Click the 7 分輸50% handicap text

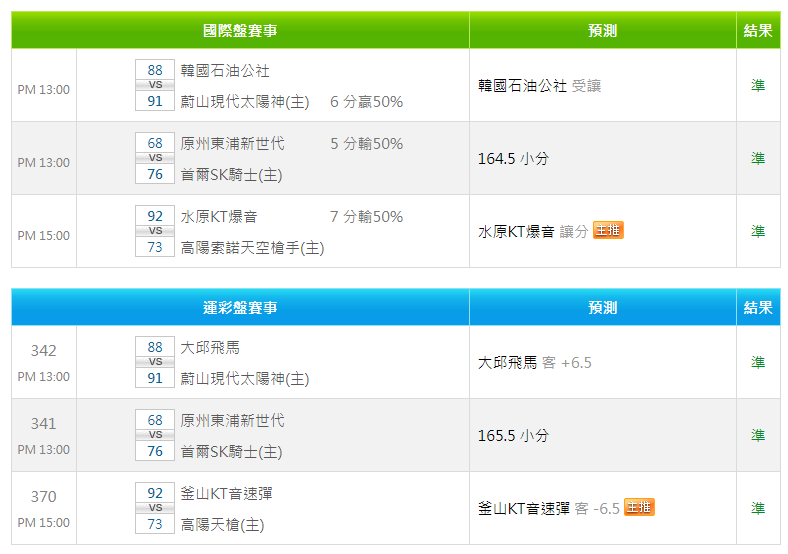click(366, 217)
